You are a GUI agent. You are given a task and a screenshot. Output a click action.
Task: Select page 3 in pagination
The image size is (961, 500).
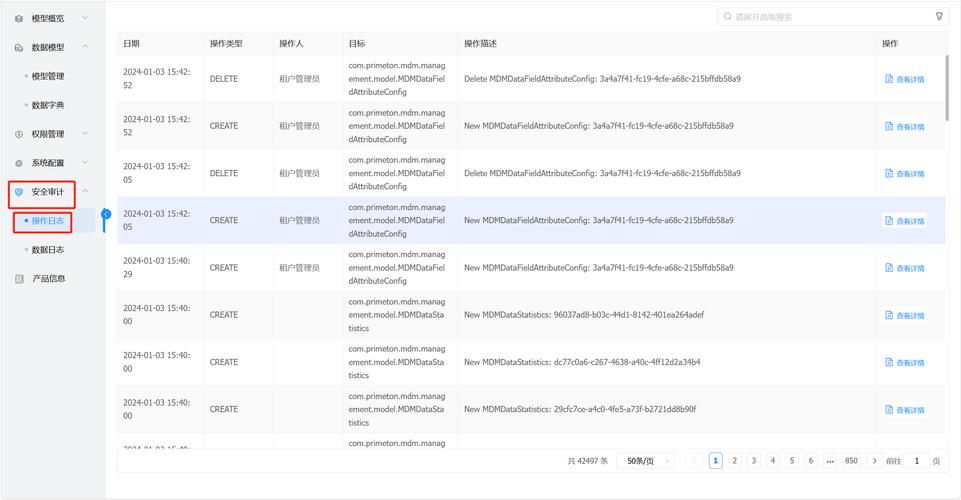click(754, 461)
